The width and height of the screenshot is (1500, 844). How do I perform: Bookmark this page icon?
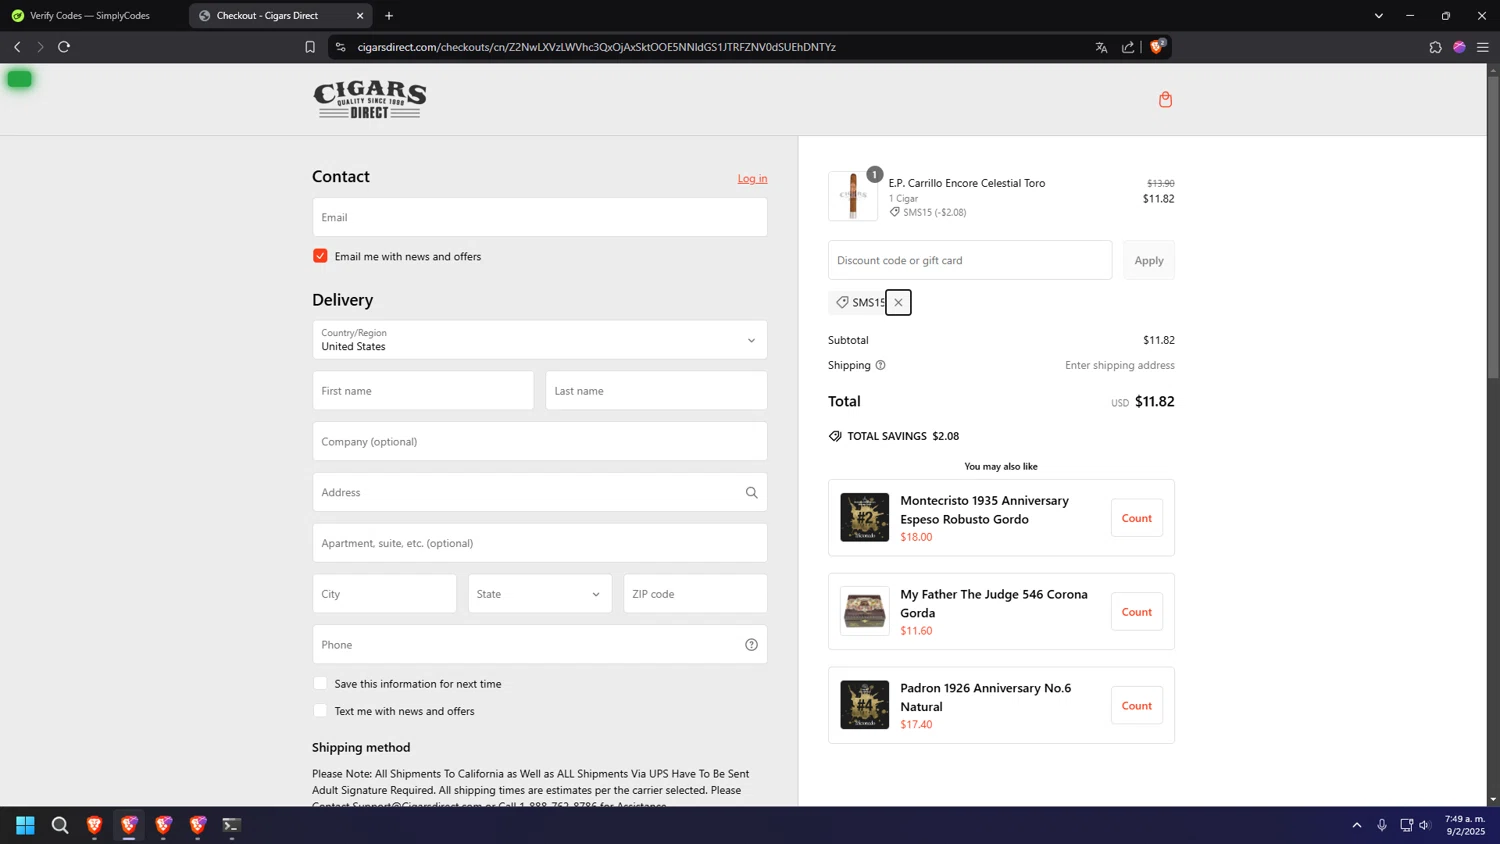tap(310, 47)
